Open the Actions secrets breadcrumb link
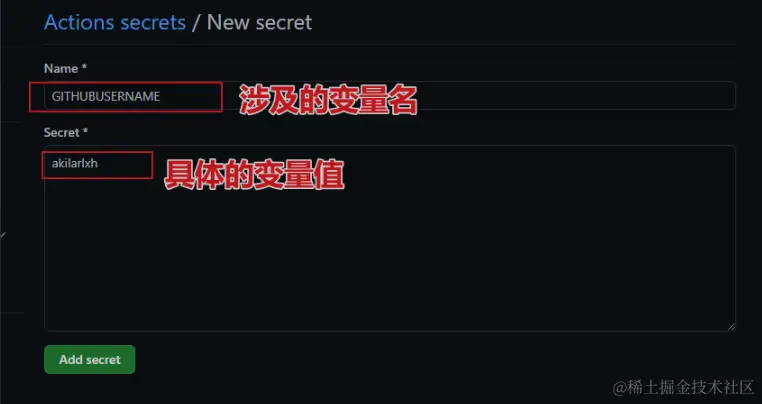The image size is (762, 404). 115,23
